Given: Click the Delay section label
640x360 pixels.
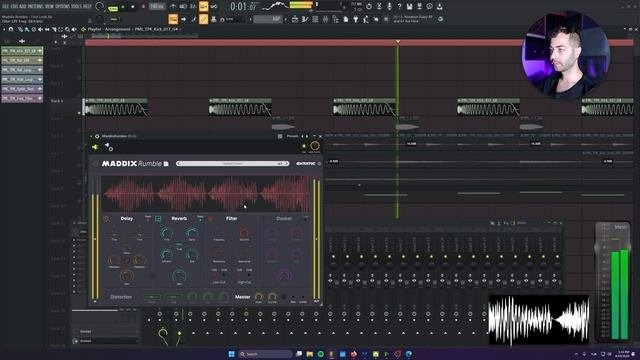Looking at the screenshot, I should point(127,219).
